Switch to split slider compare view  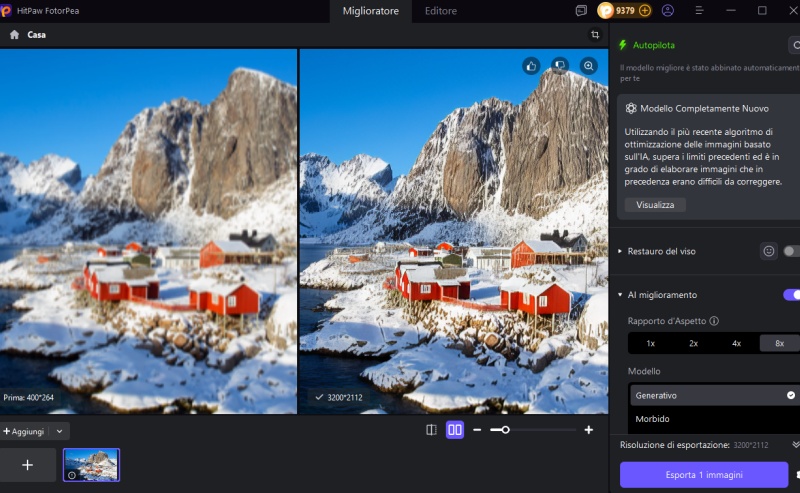pos(431,430)
